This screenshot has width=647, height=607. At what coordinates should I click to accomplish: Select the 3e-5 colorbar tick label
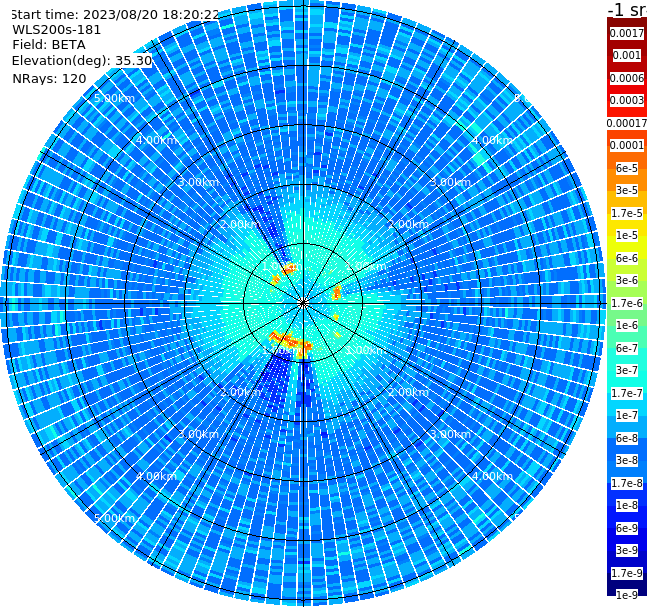[627, 190]
